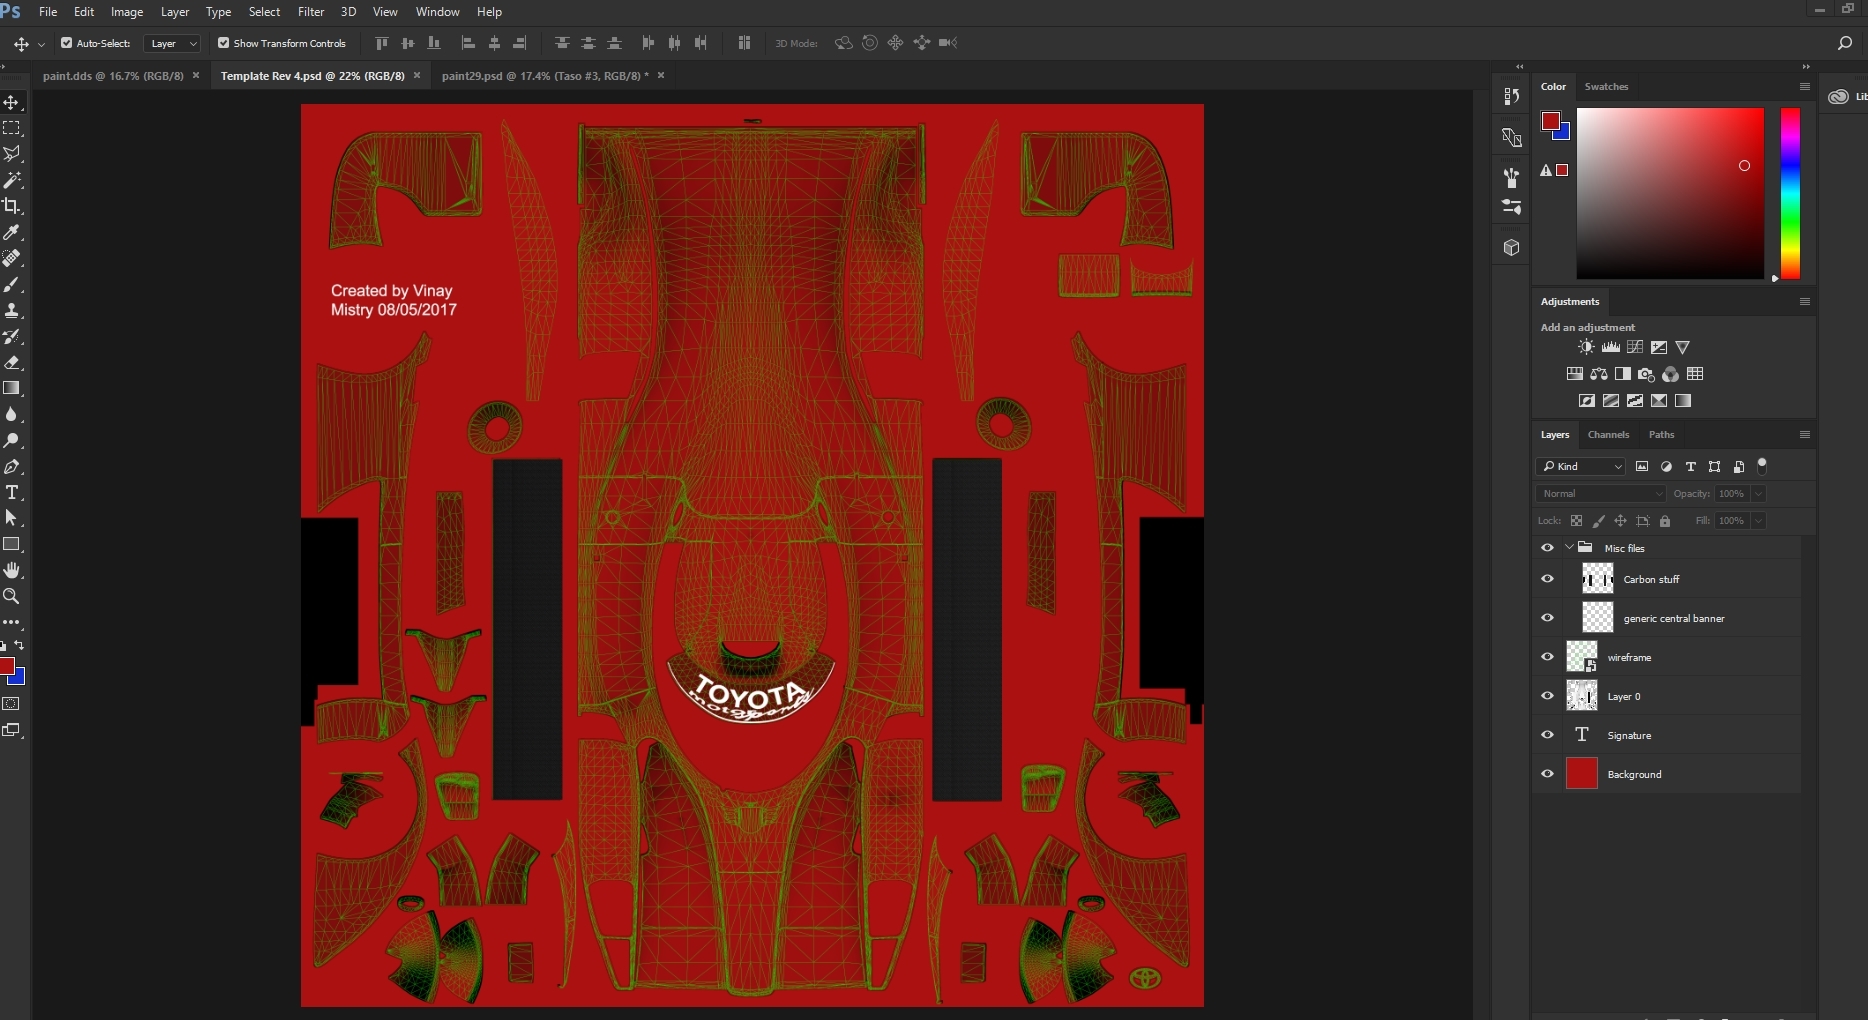Select the Rectangle shape tool

(12, 544)
